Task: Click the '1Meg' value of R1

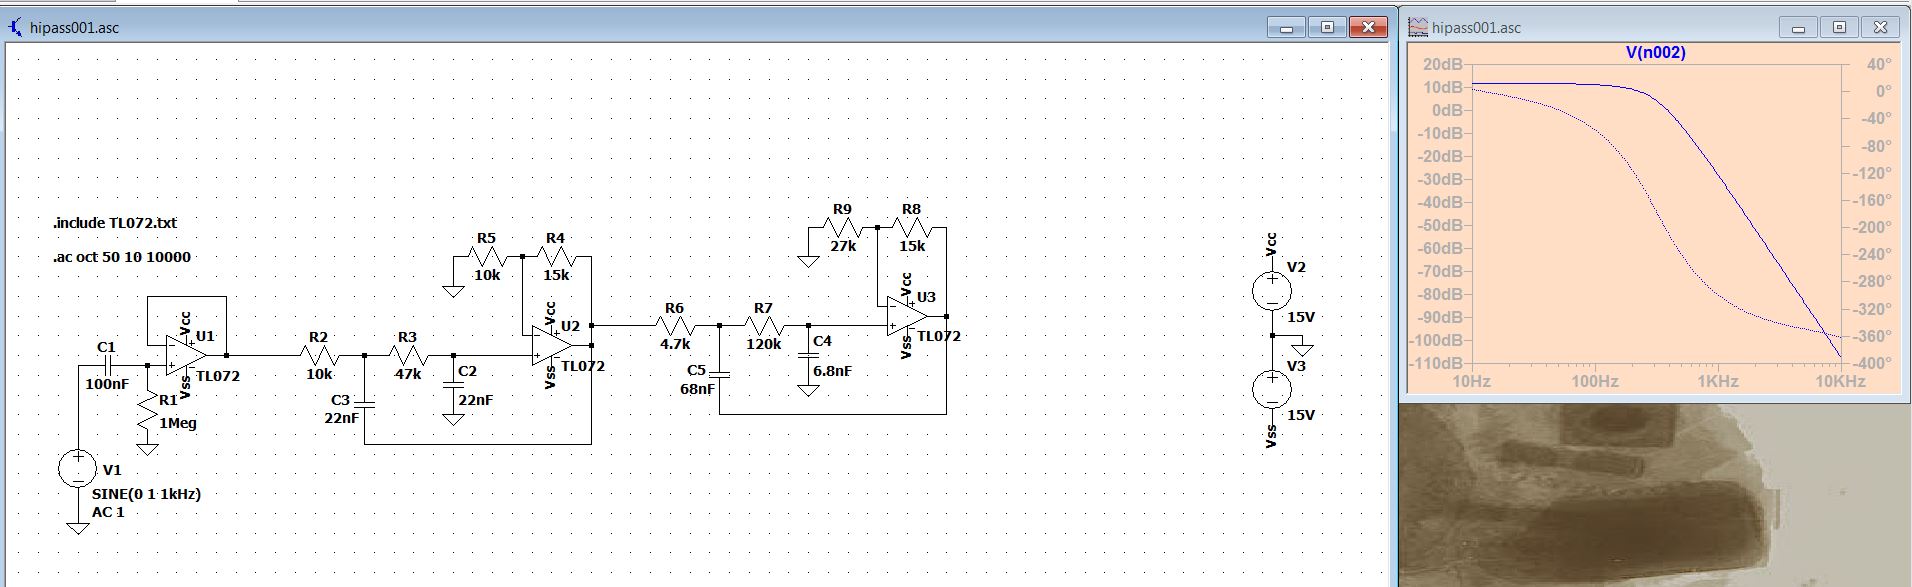Action: click(x=178, y=423)
